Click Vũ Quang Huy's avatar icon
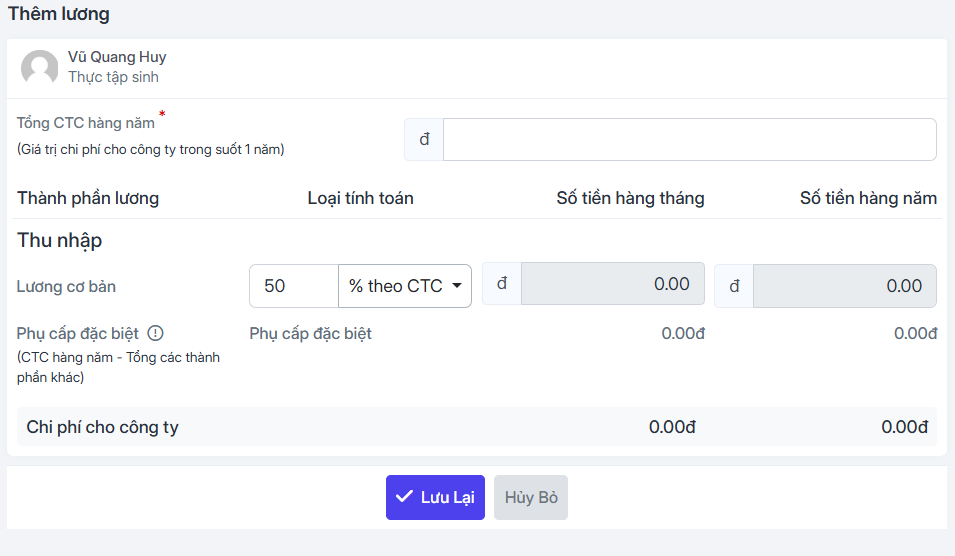 coord(40,67)
